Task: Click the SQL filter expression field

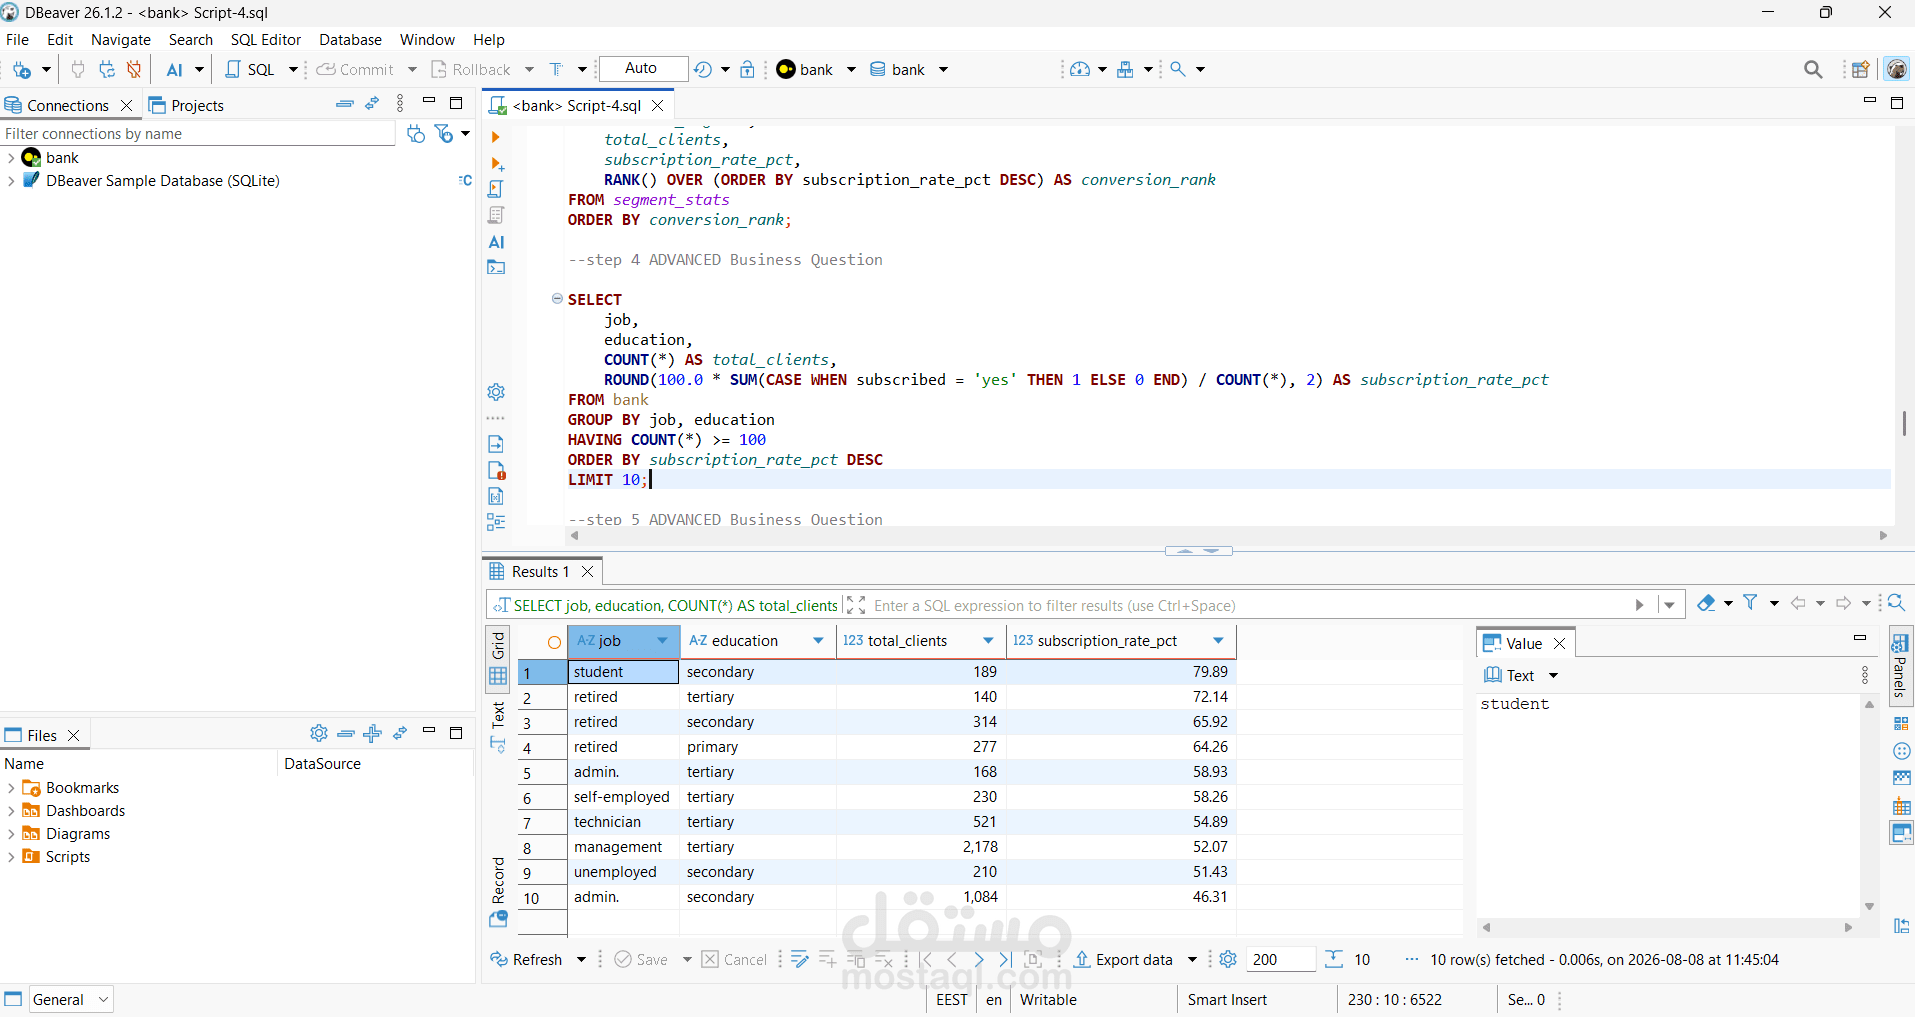Action: tap(1250, 605)
